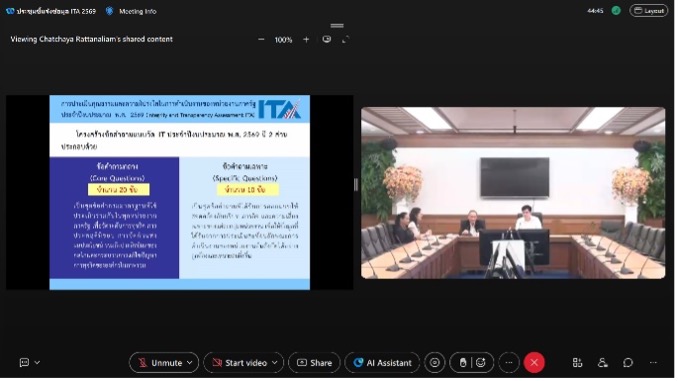678x381 pixels.
Task: Click "Viewing Chatchaya Rattanaliam's shared content" label
Action: coord(92,39)
